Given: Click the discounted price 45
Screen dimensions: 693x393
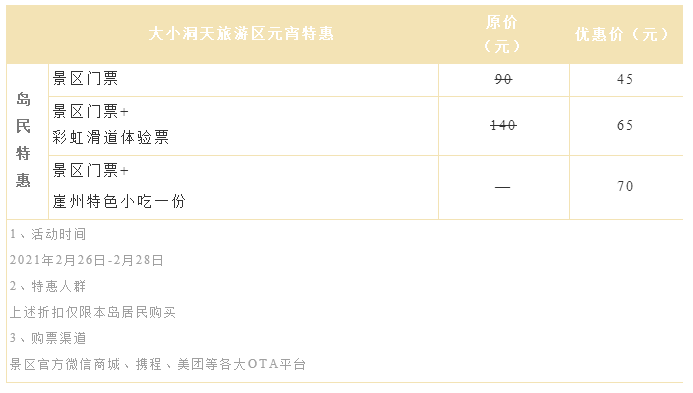Looking at the screenshot, I should click(x=625, y=80).
